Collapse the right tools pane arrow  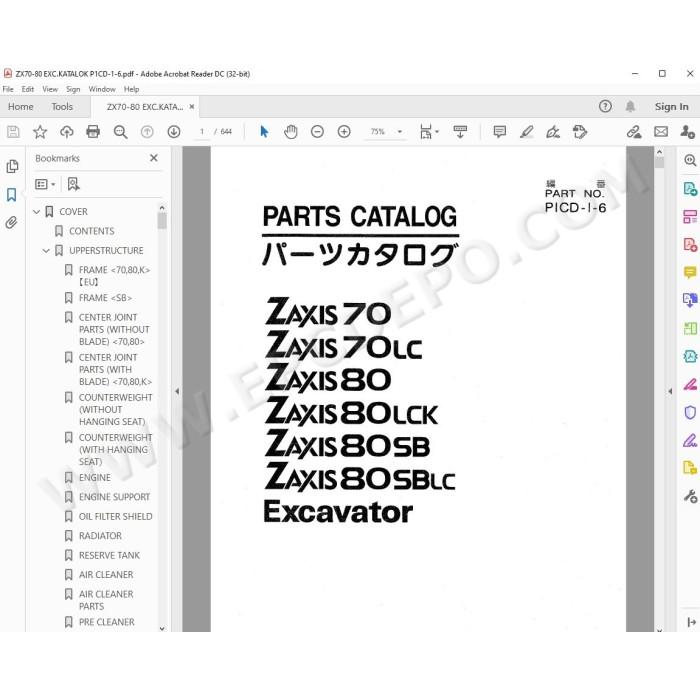tap(670, 391)
